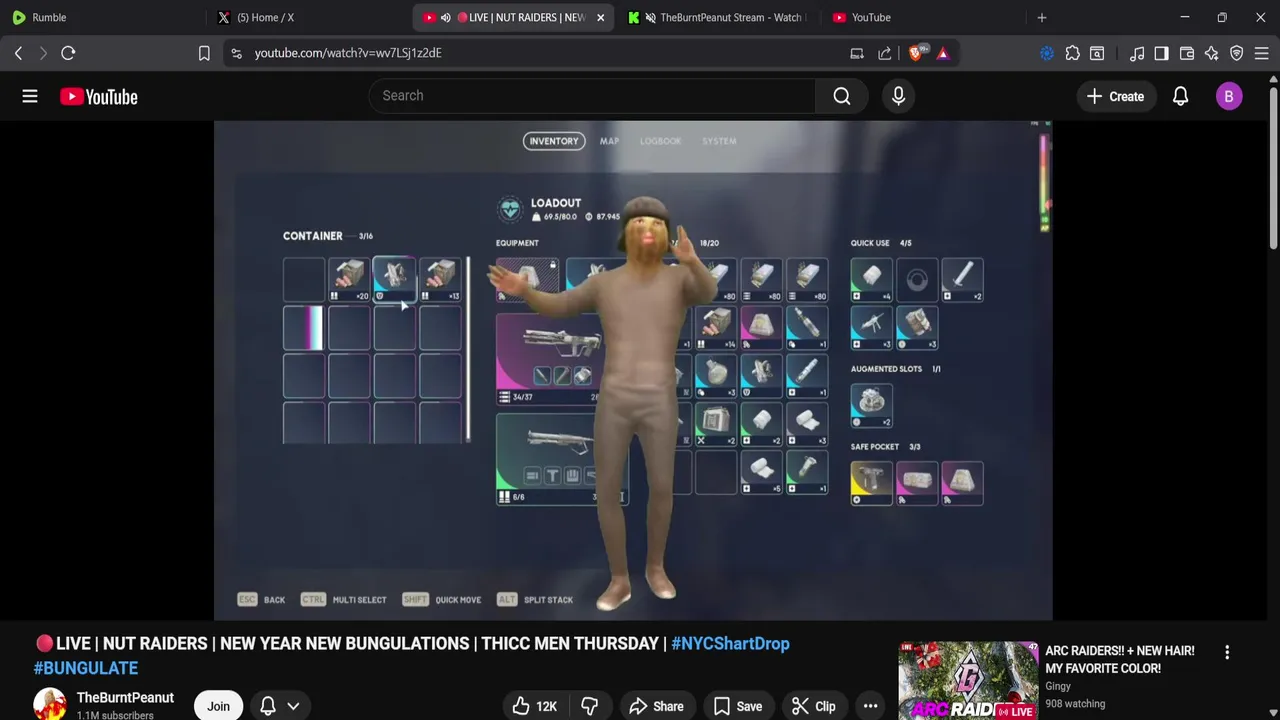Bookmark this page
This screenshot has height=720, width=1280.
(204, 53)
